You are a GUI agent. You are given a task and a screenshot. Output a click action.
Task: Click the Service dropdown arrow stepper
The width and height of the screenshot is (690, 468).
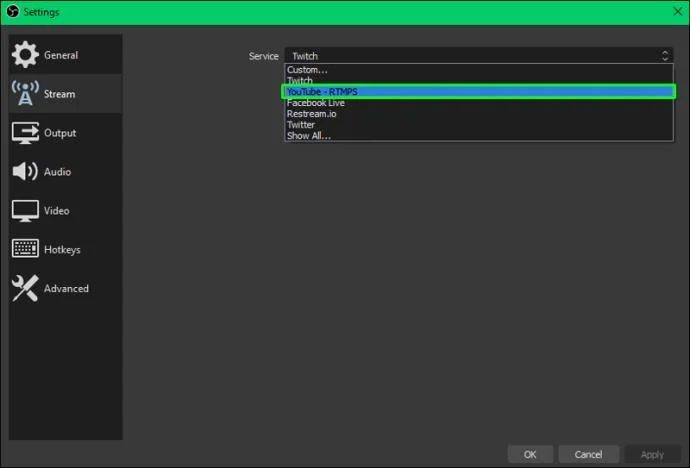tap(665, 55)
